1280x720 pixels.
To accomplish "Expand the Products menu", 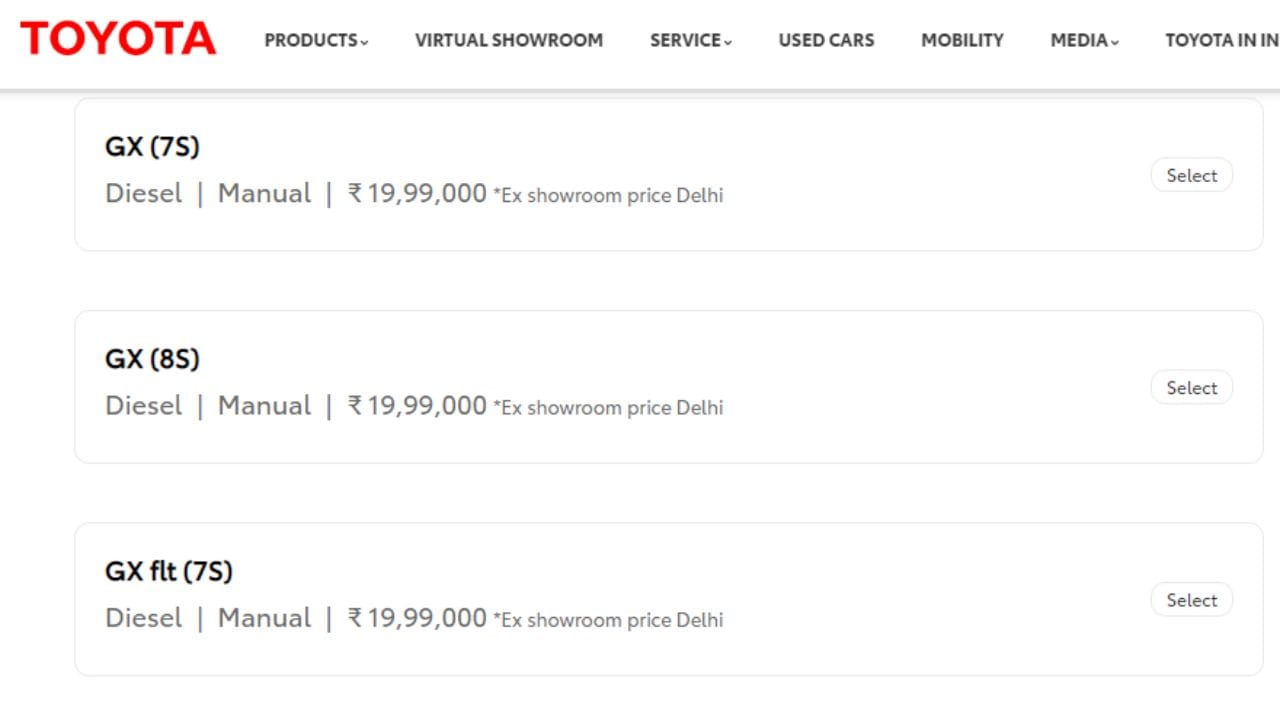I will click(x=316, y=40).
